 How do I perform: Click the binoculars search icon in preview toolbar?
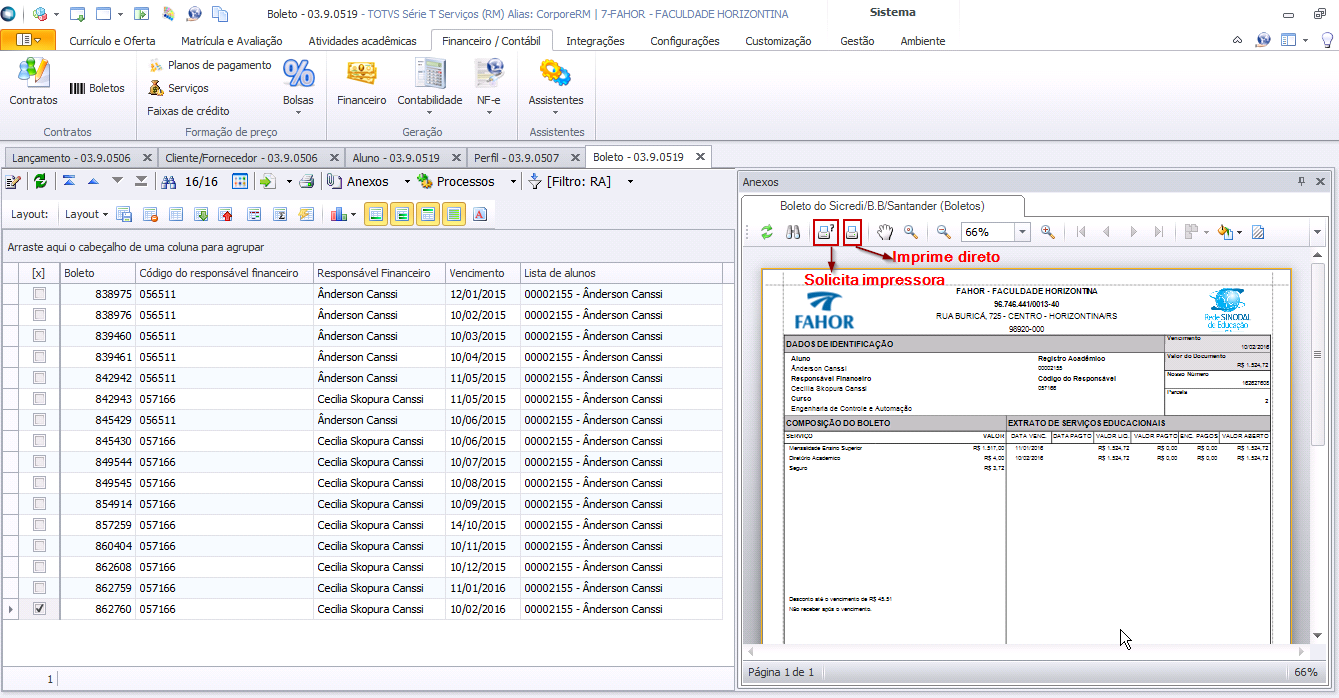pyautogui.click(x=793, y=232)
